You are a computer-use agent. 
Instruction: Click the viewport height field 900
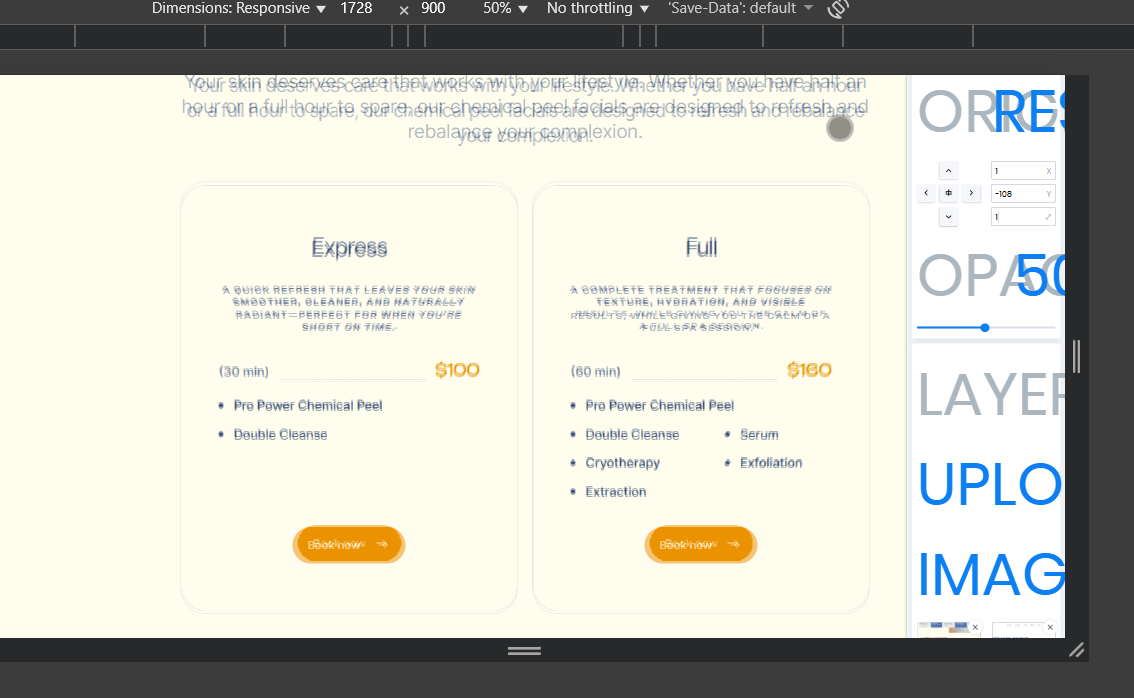[x=433, y=9]
